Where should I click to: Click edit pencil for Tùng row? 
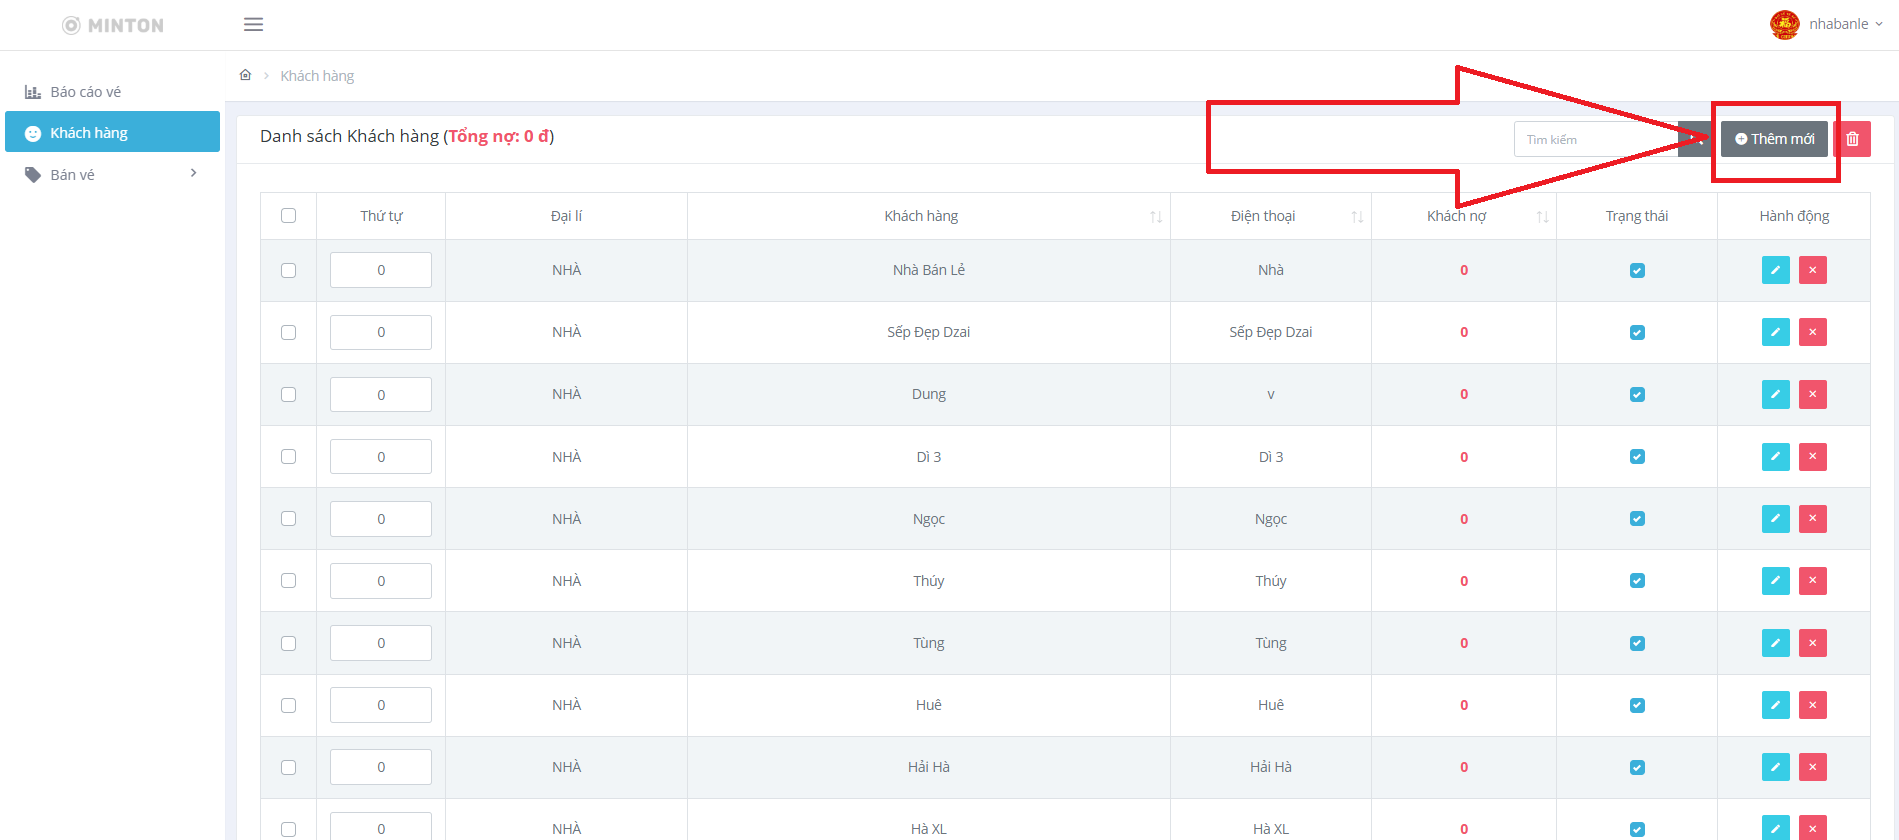point(1775,643)
